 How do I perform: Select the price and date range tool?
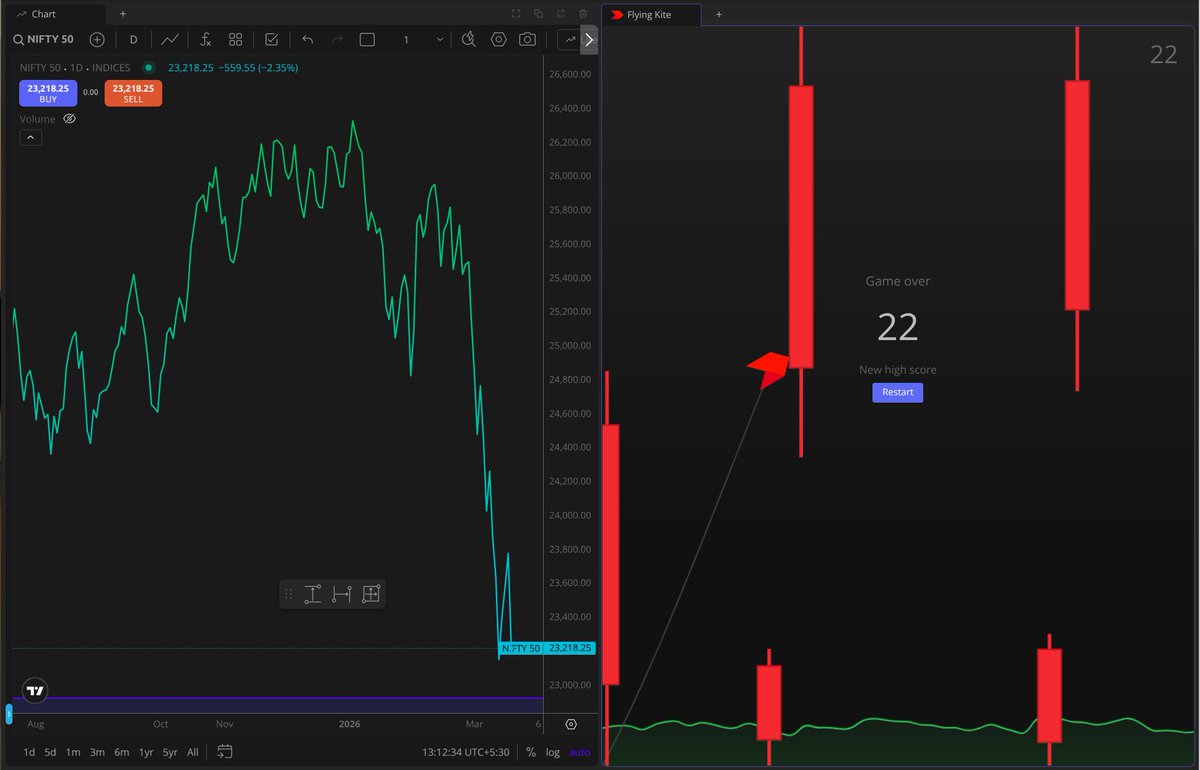(371, 594)
